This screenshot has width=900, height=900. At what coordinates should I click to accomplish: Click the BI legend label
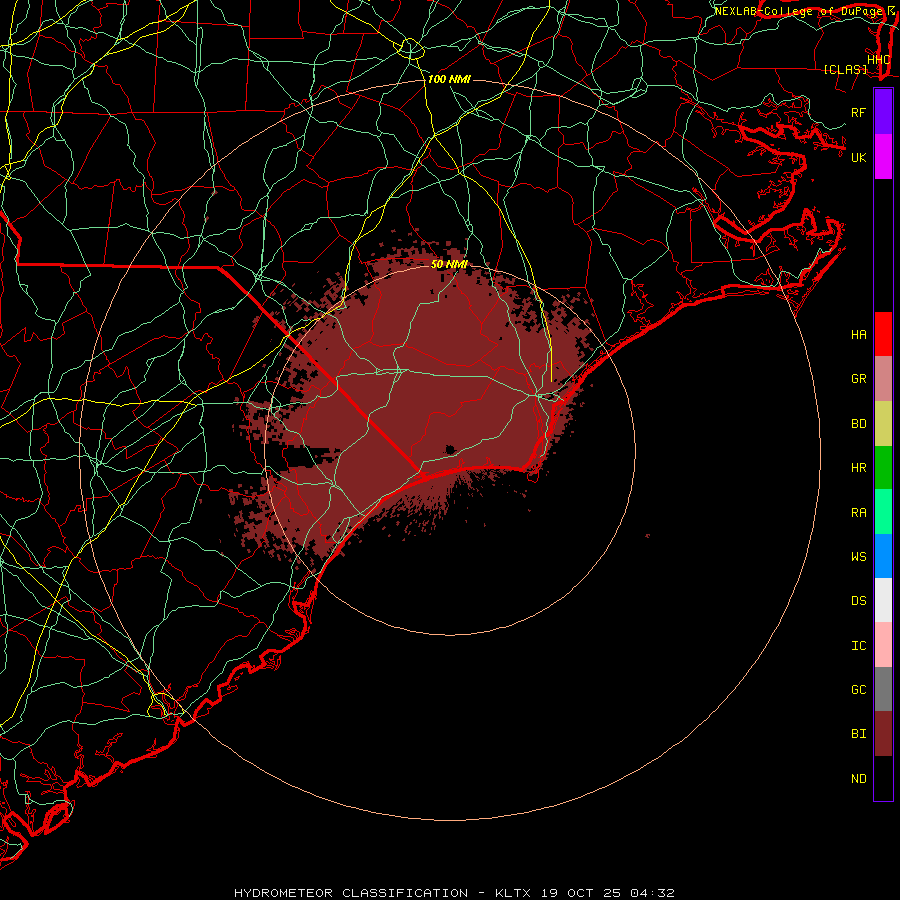[x=858, y=734]
